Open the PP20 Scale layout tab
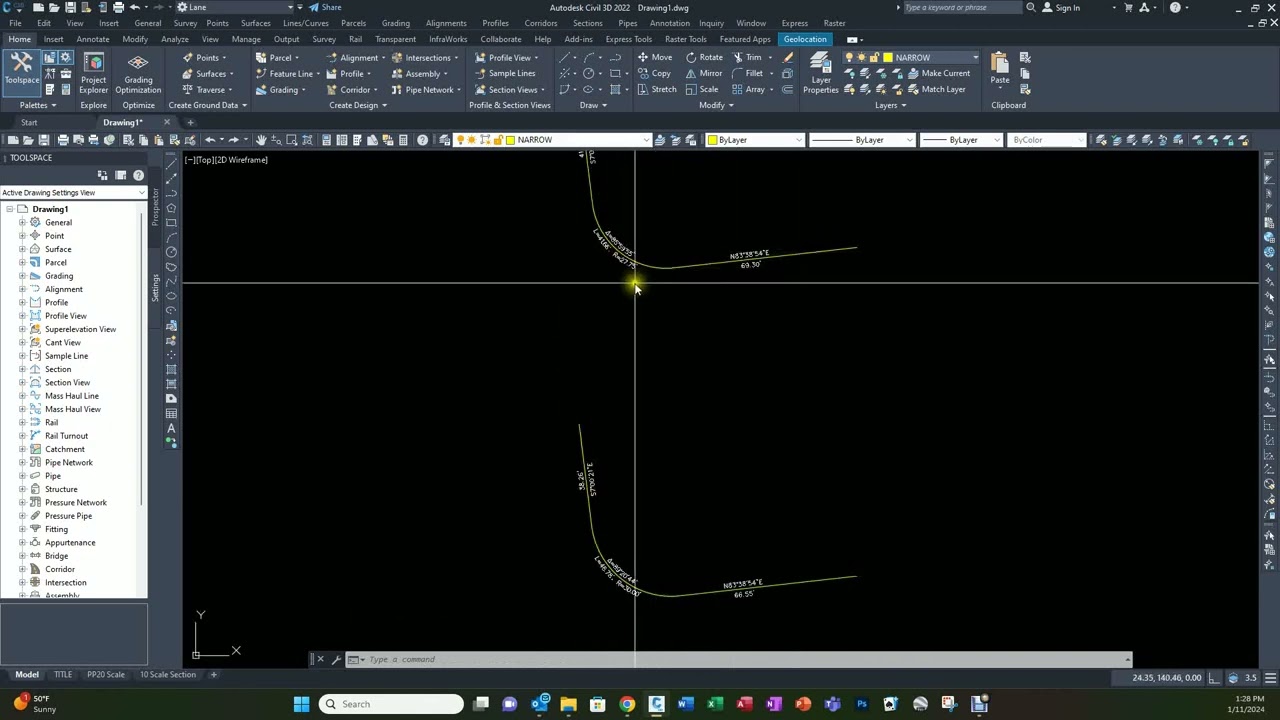Viewport: 1280px width, 720px height. click(105, 675)
